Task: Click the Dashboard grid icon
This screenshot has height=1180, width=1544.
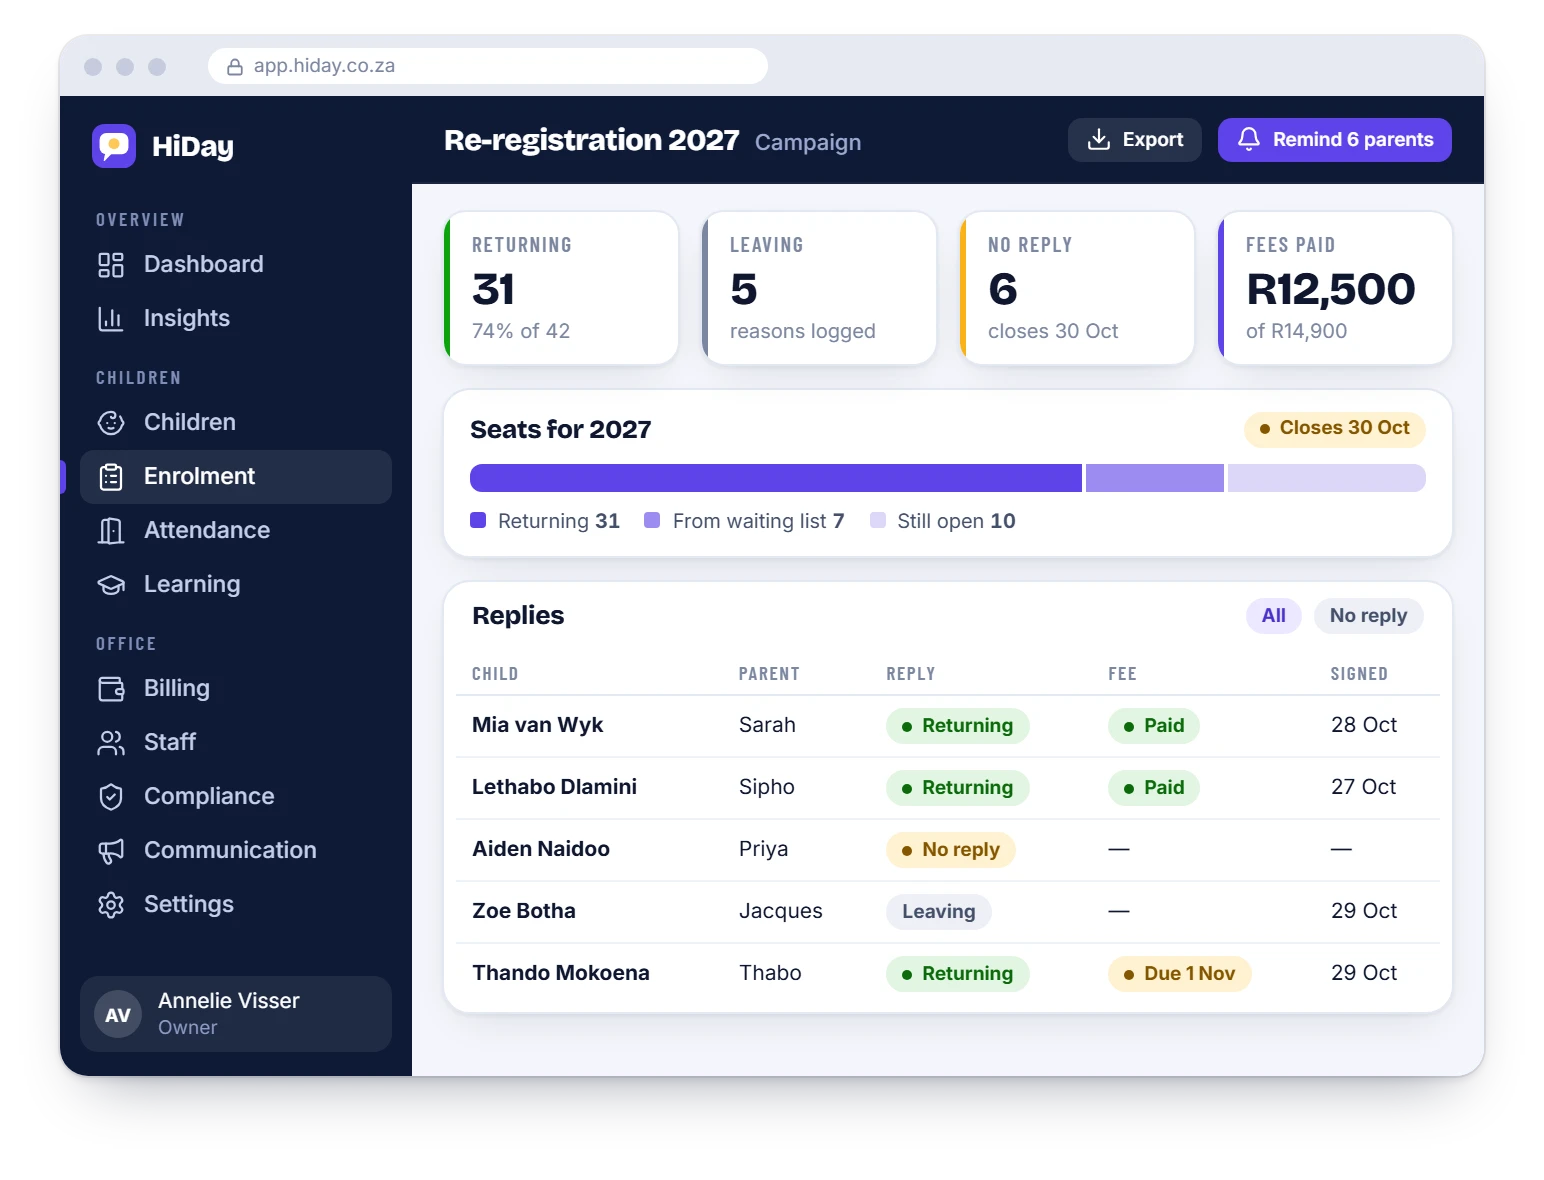Action: pos(111,265)
